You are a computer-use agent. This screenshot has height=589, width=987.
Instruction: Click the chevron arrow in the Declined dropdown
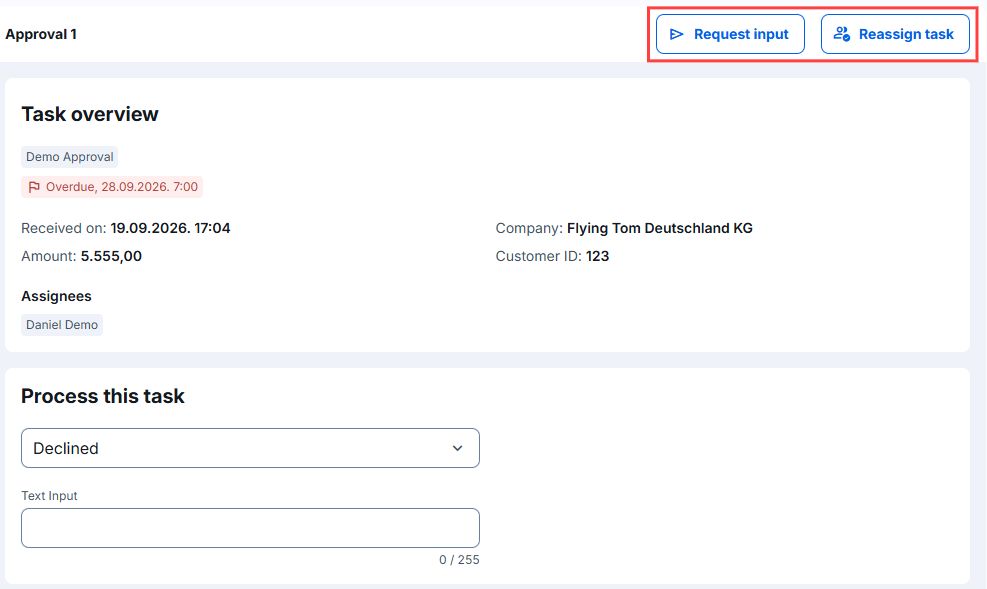(x=458, y=448)
